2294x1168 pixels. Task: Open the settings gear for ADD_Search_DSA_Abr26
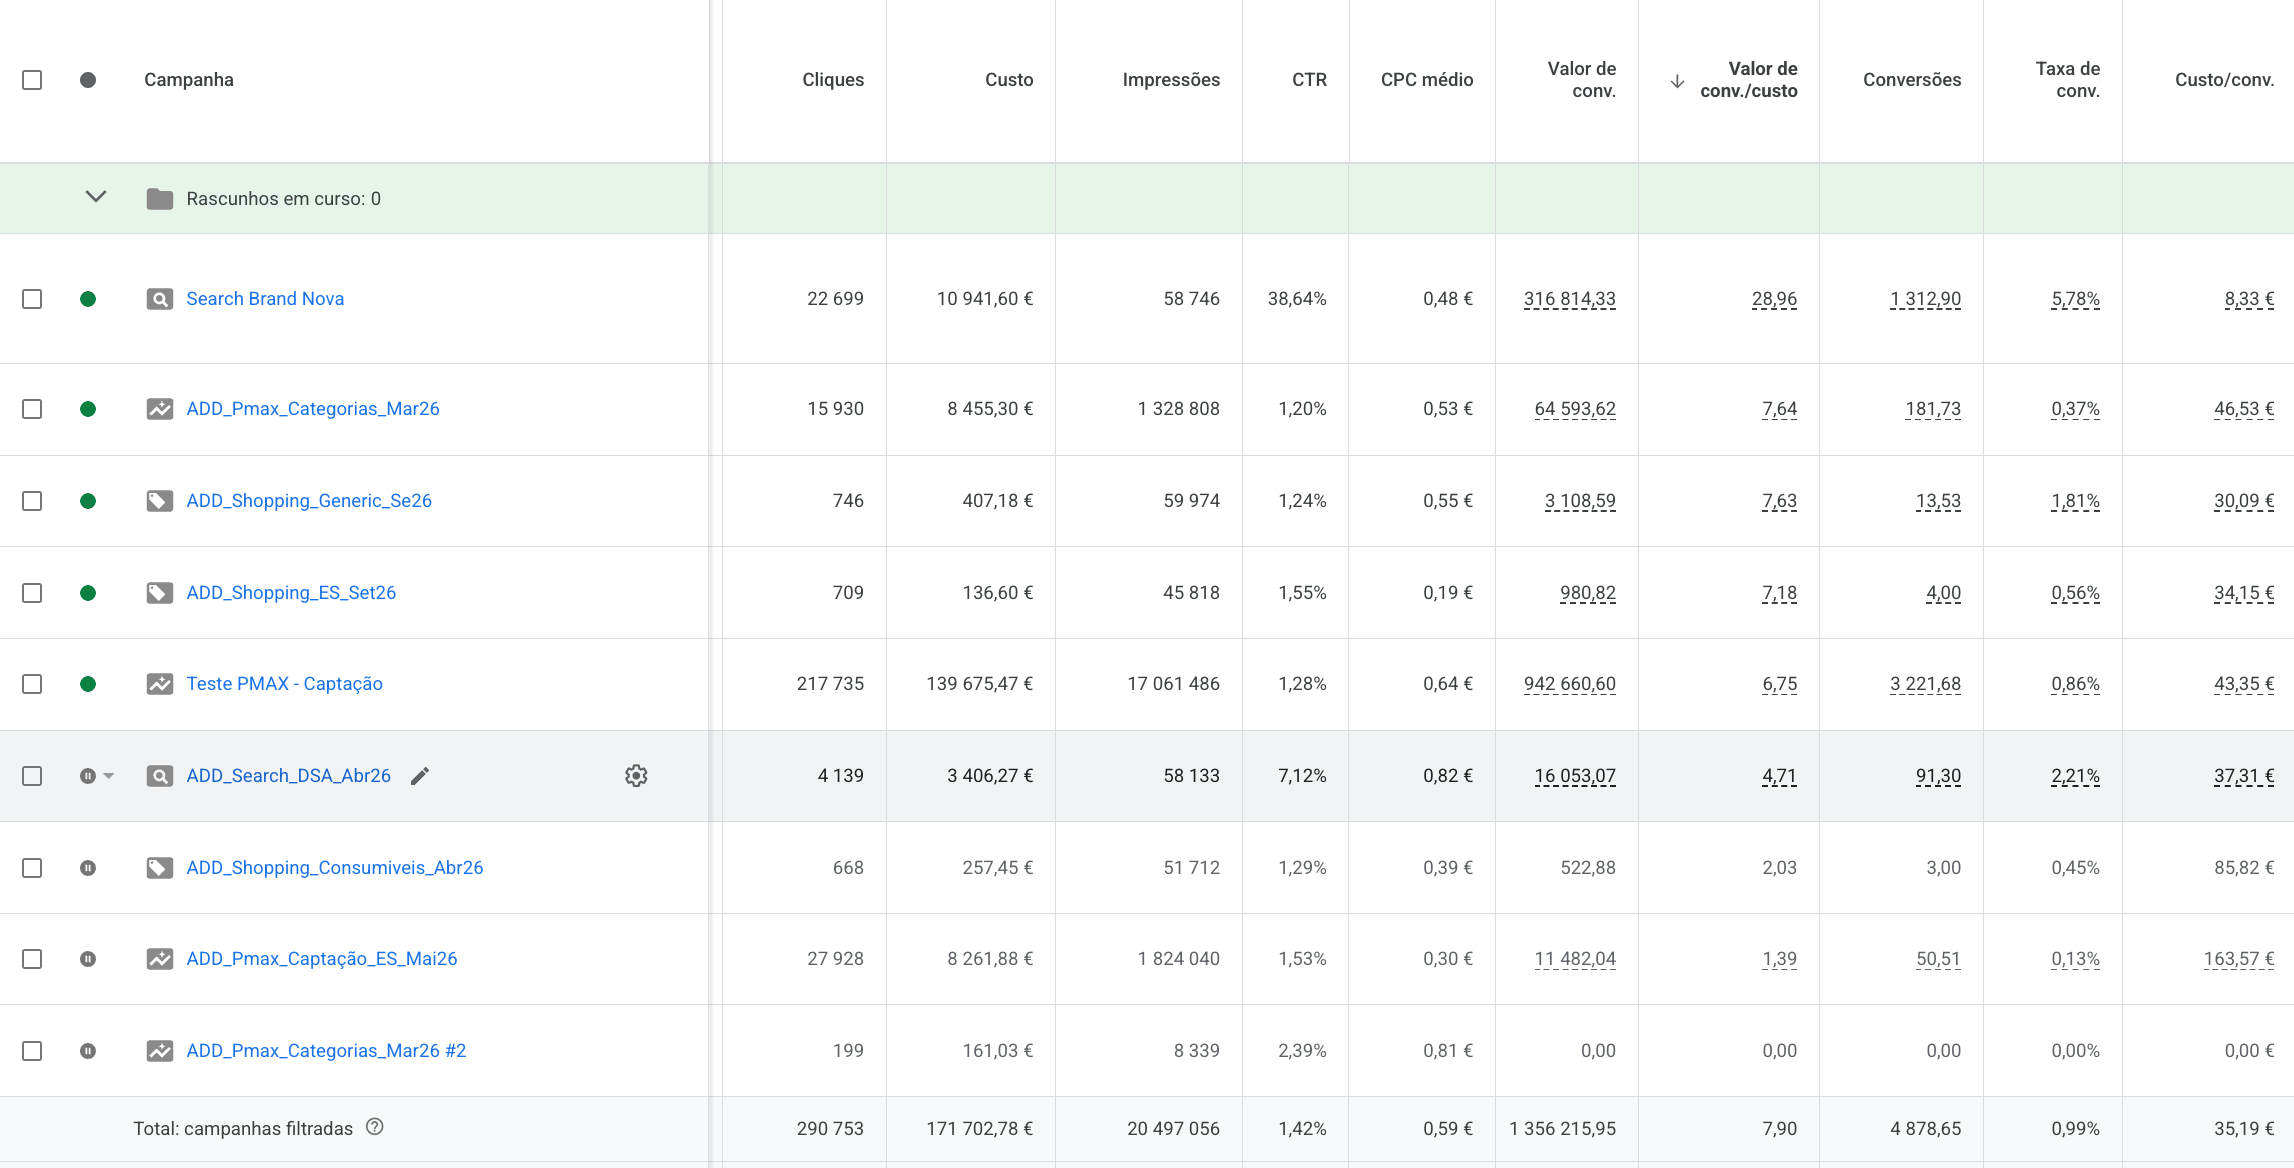[x=636, y=776]
